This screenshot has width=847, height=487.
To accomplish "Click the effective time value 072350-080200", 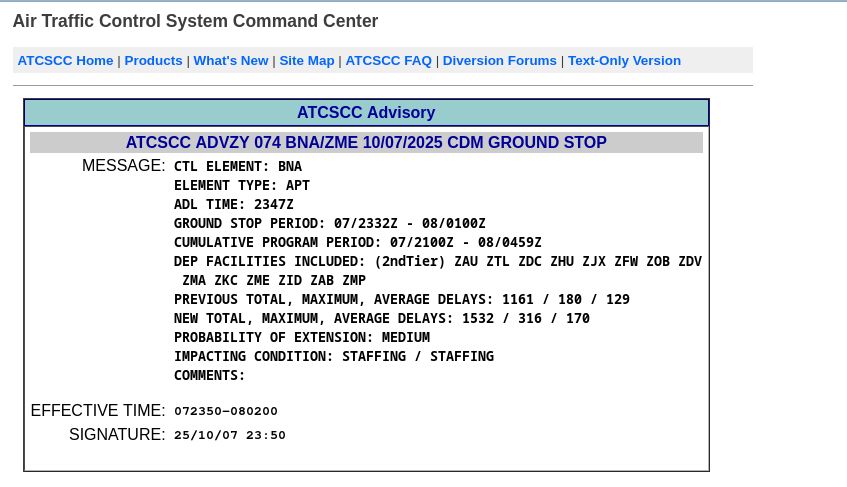I will [226, 411].
